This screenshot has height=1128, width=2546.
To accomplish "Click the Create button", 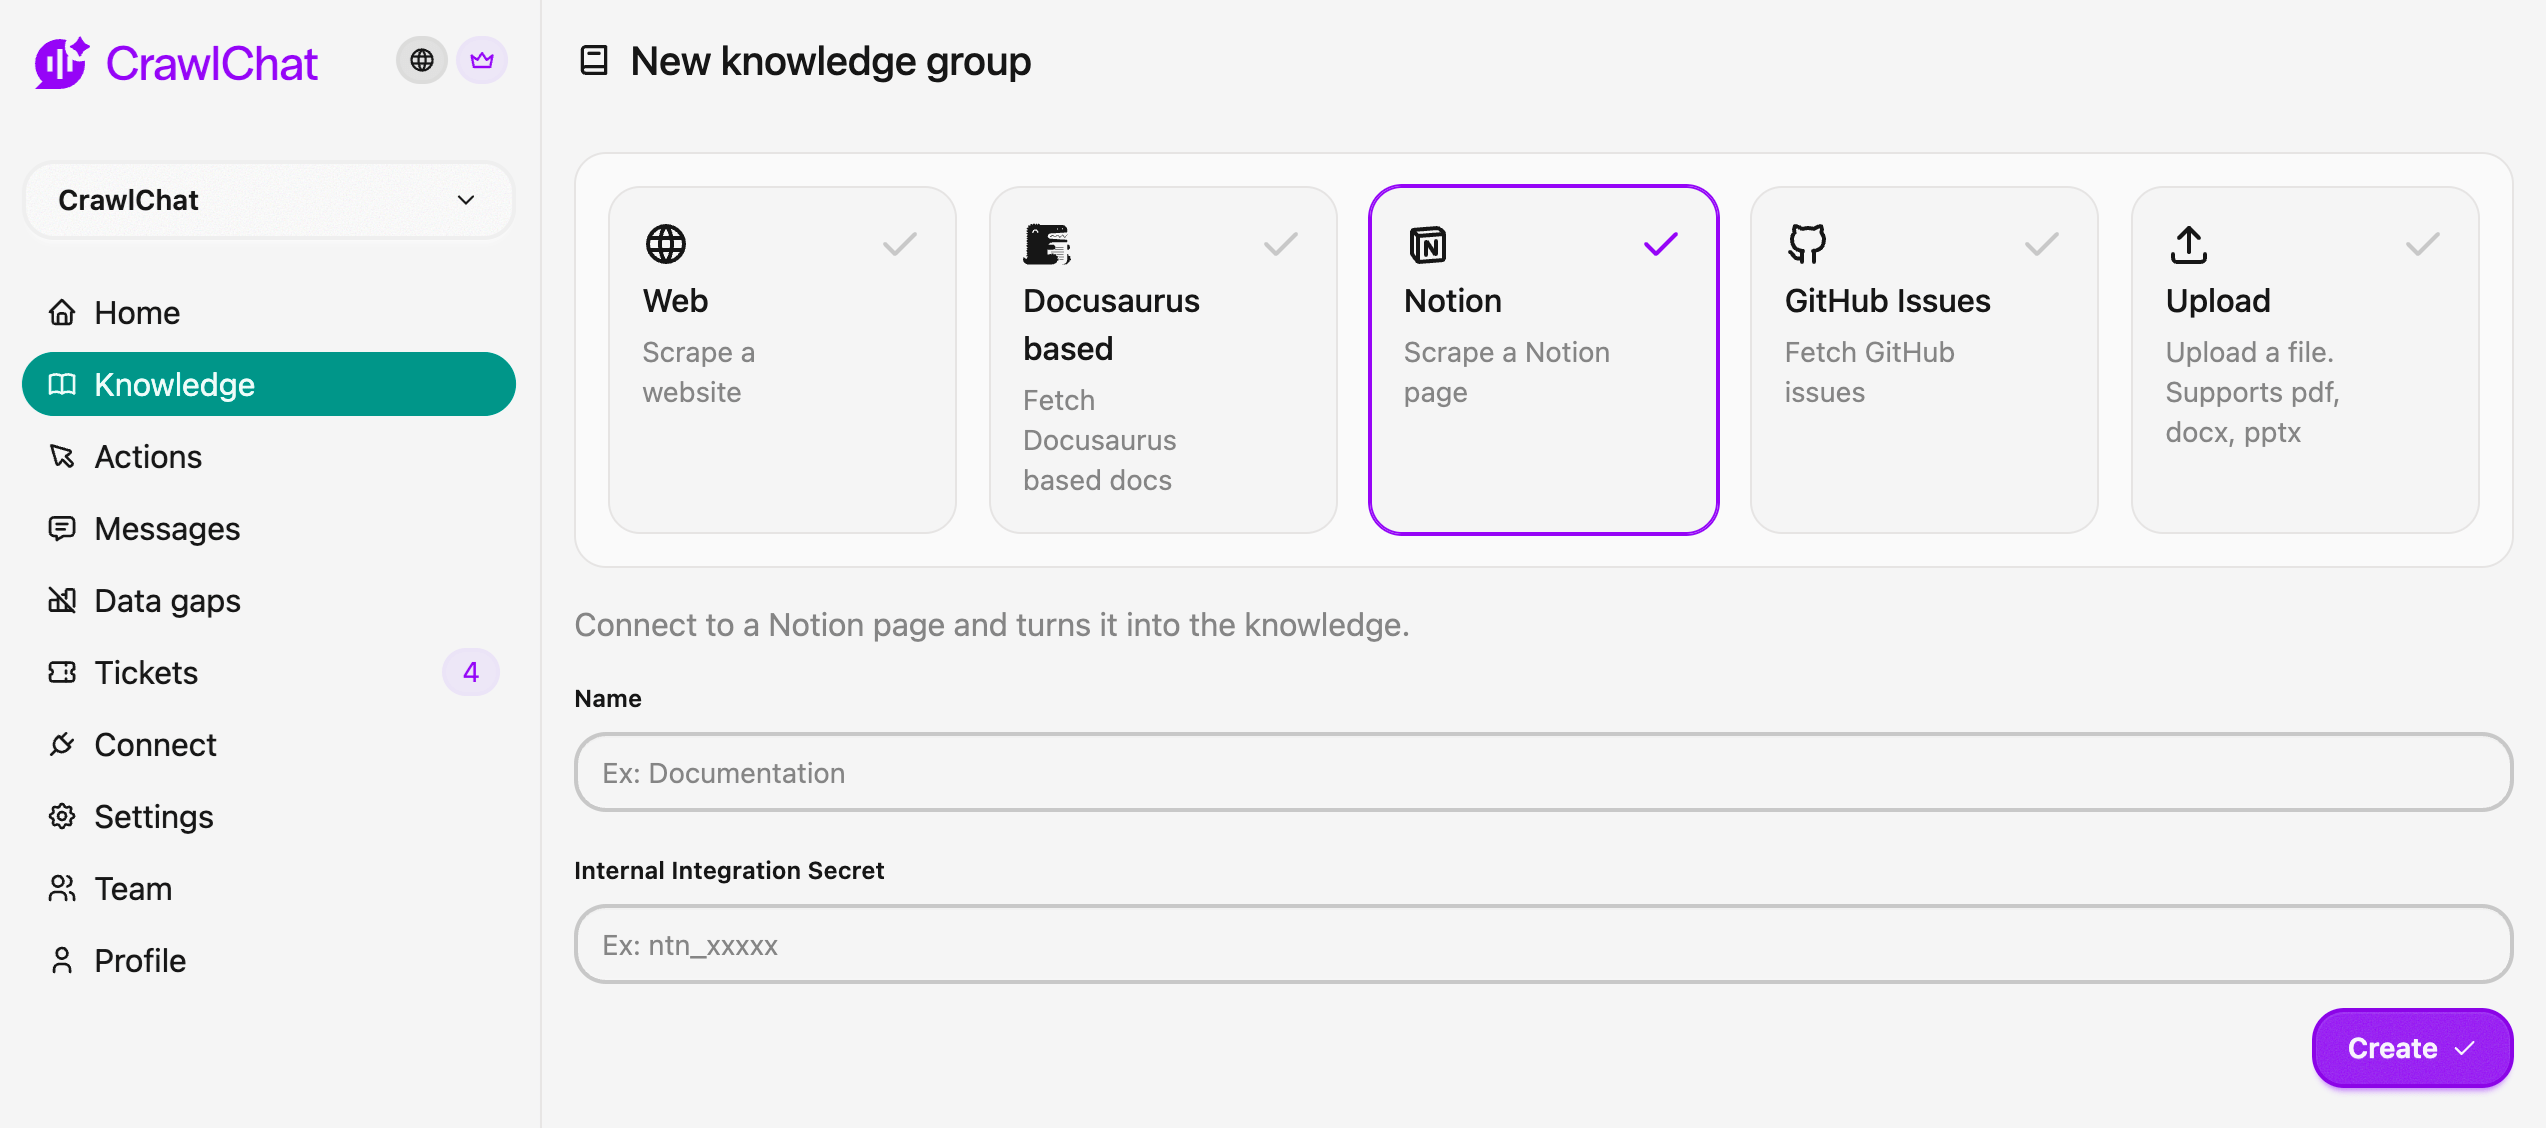I will coord(2412,1048).
